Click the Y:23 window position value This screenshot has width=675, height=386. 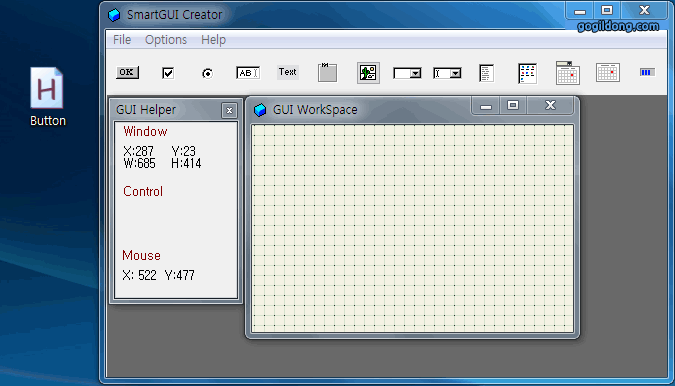183,151
